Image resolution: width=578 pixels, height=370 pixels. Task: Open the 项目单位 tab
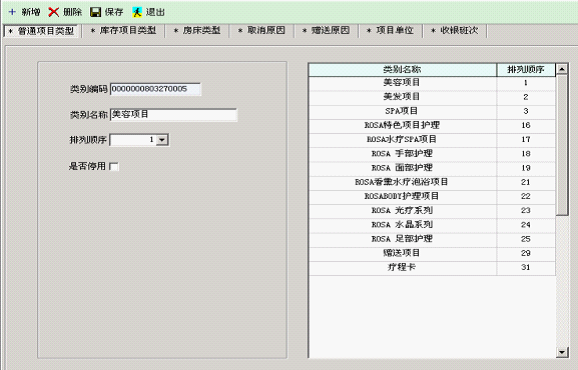click(x=391, y=31)
